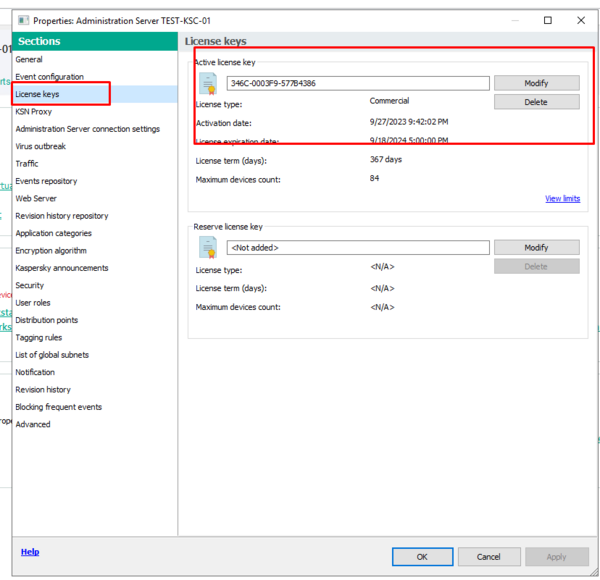Open the Help link
This screenshot has height=580, width=600.
(30, 552)
